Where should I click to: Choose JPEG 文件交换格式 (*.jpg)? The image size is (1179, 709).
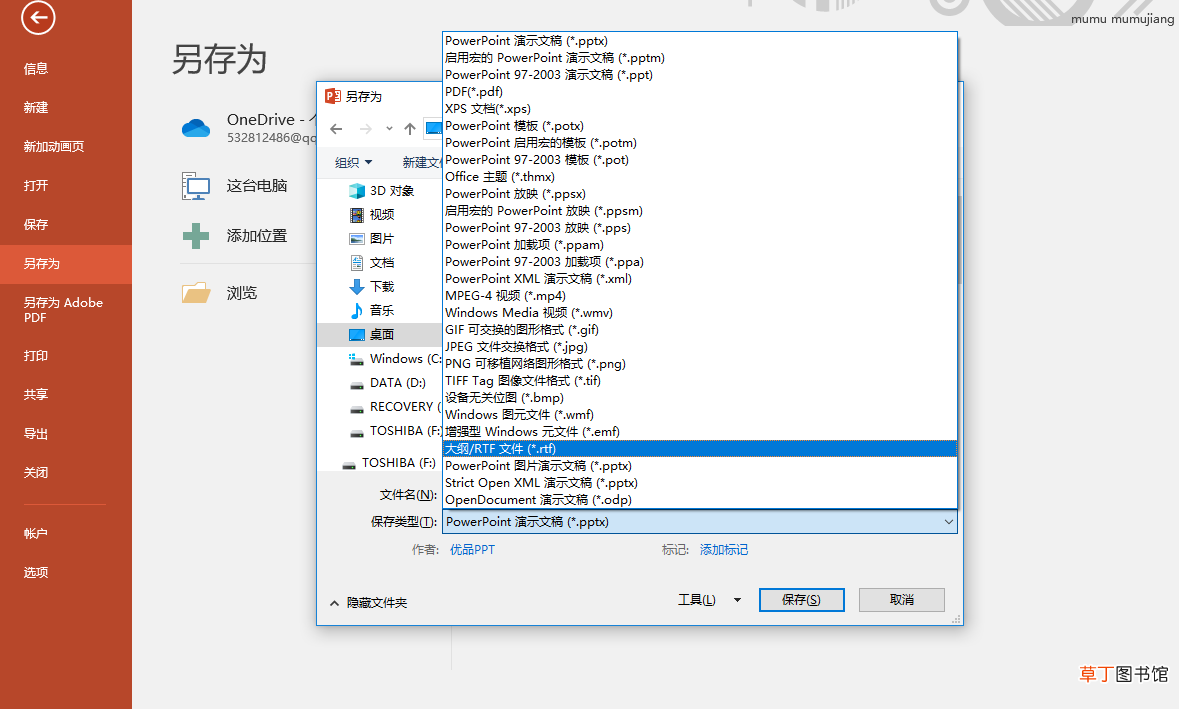699,347
